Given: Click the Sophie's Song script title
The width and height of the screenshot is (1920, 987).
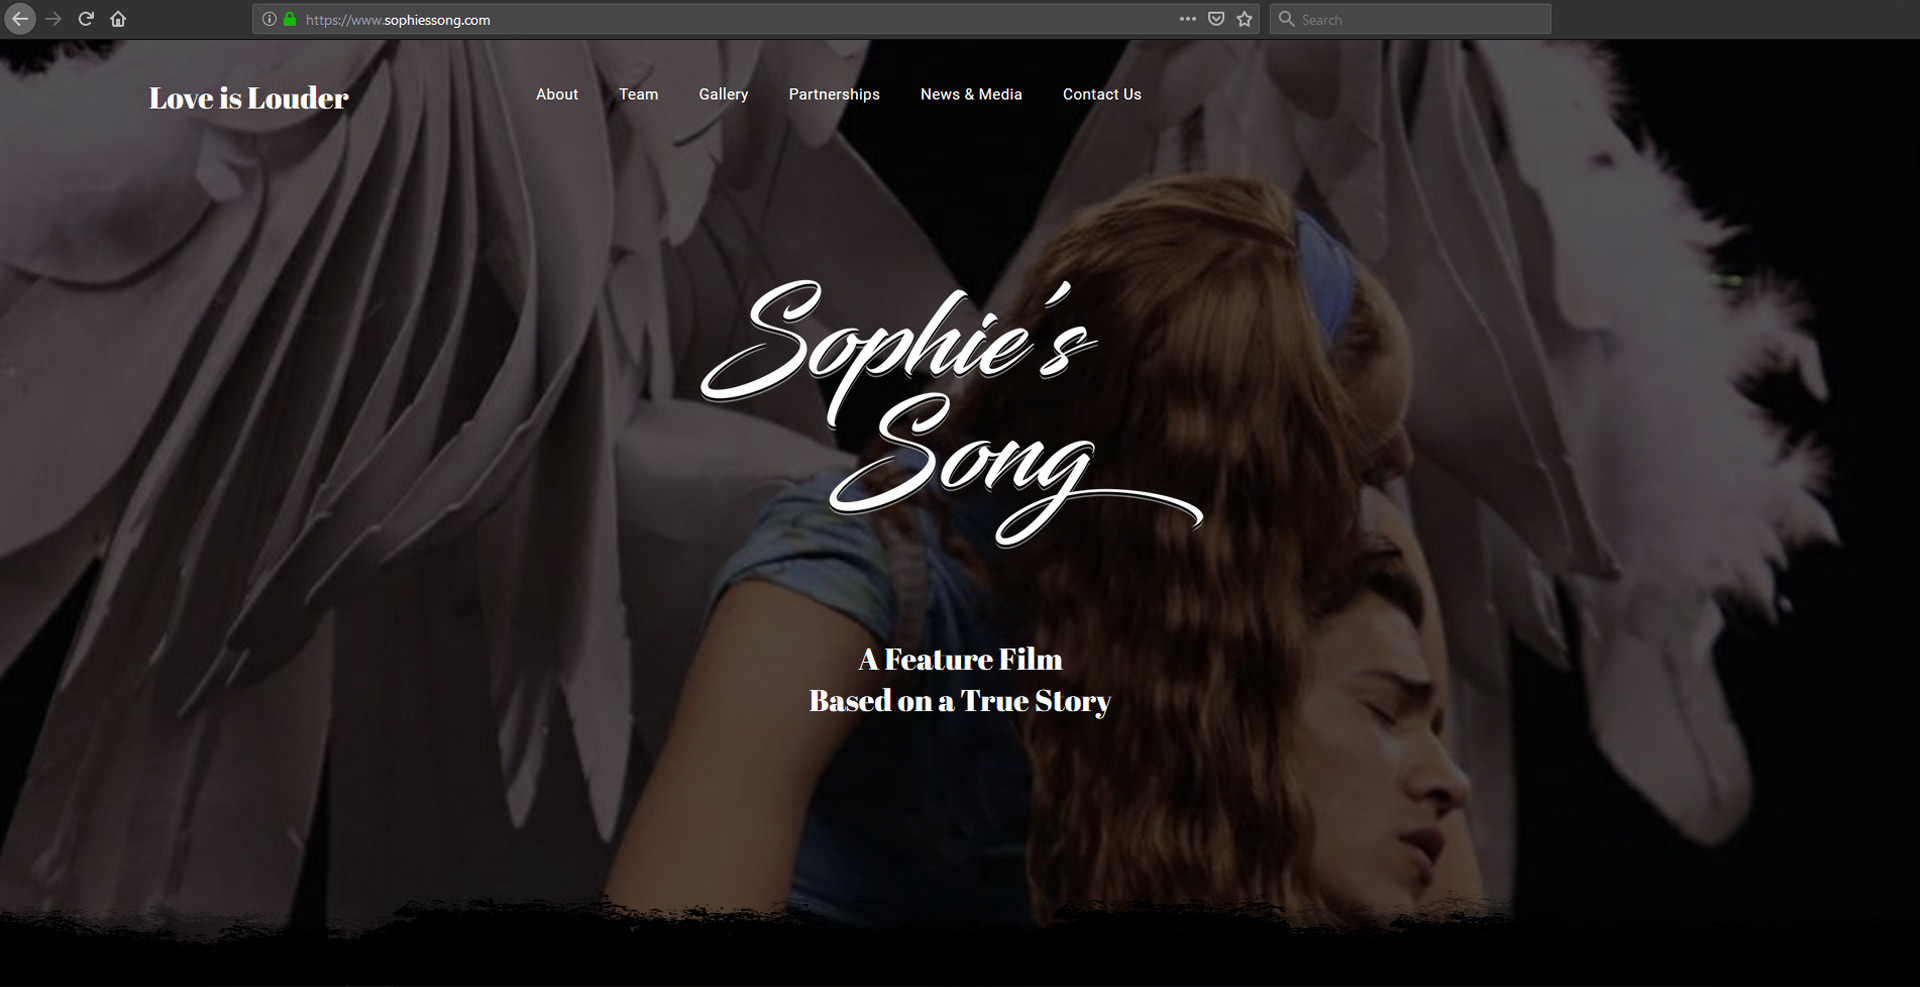Looking at the screenshot, I should click(950, 413).
